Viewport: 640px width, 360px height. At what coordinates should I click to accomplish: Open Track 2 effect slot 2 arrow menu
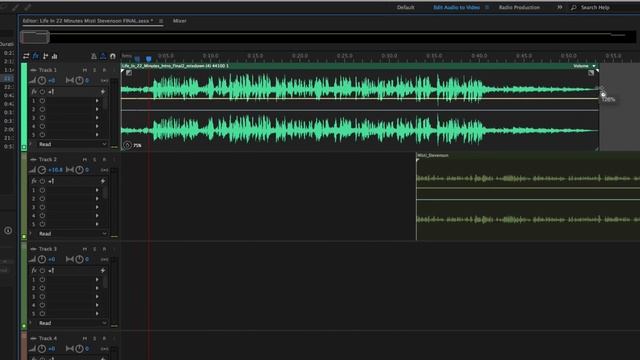click(97, 199)
